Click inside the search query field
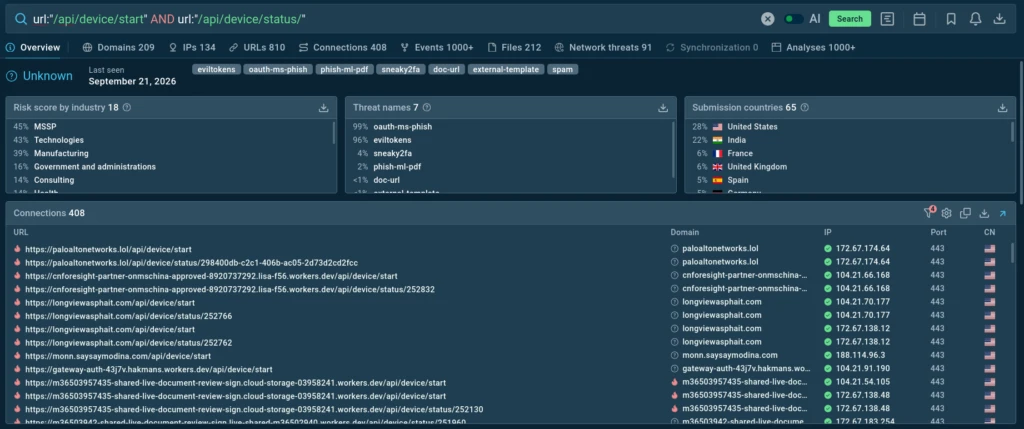Screen dimensions: 1024x429 392,19
